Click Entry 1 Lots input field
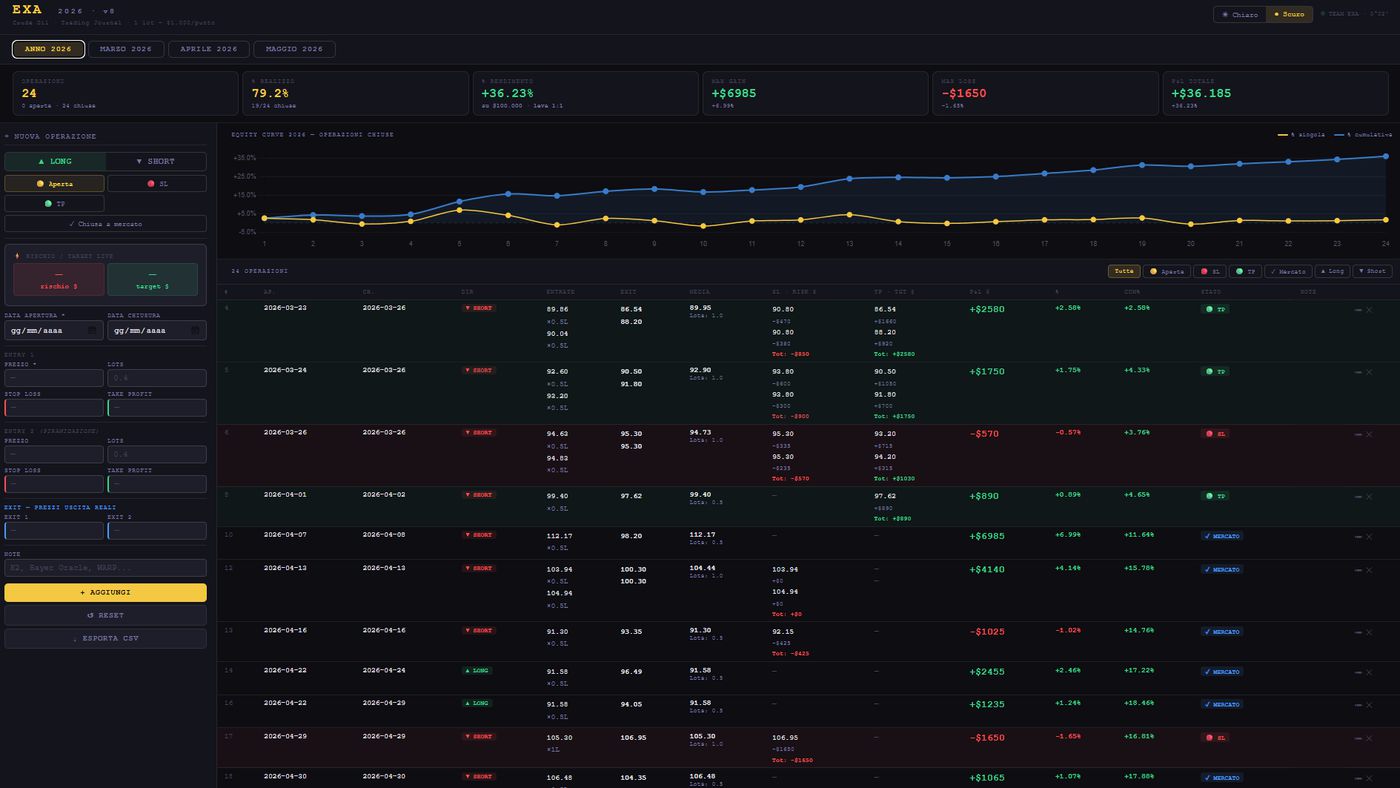 pos(157,378)
